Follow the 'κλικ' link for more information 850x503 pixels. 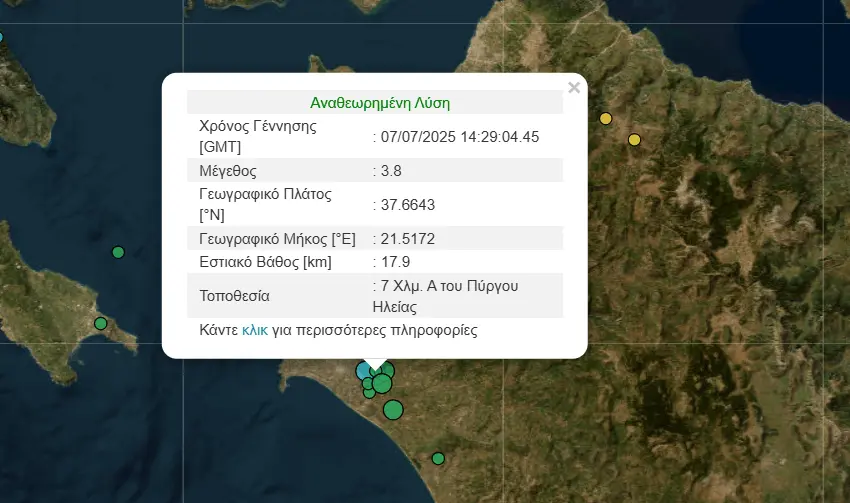click(254, 330)
